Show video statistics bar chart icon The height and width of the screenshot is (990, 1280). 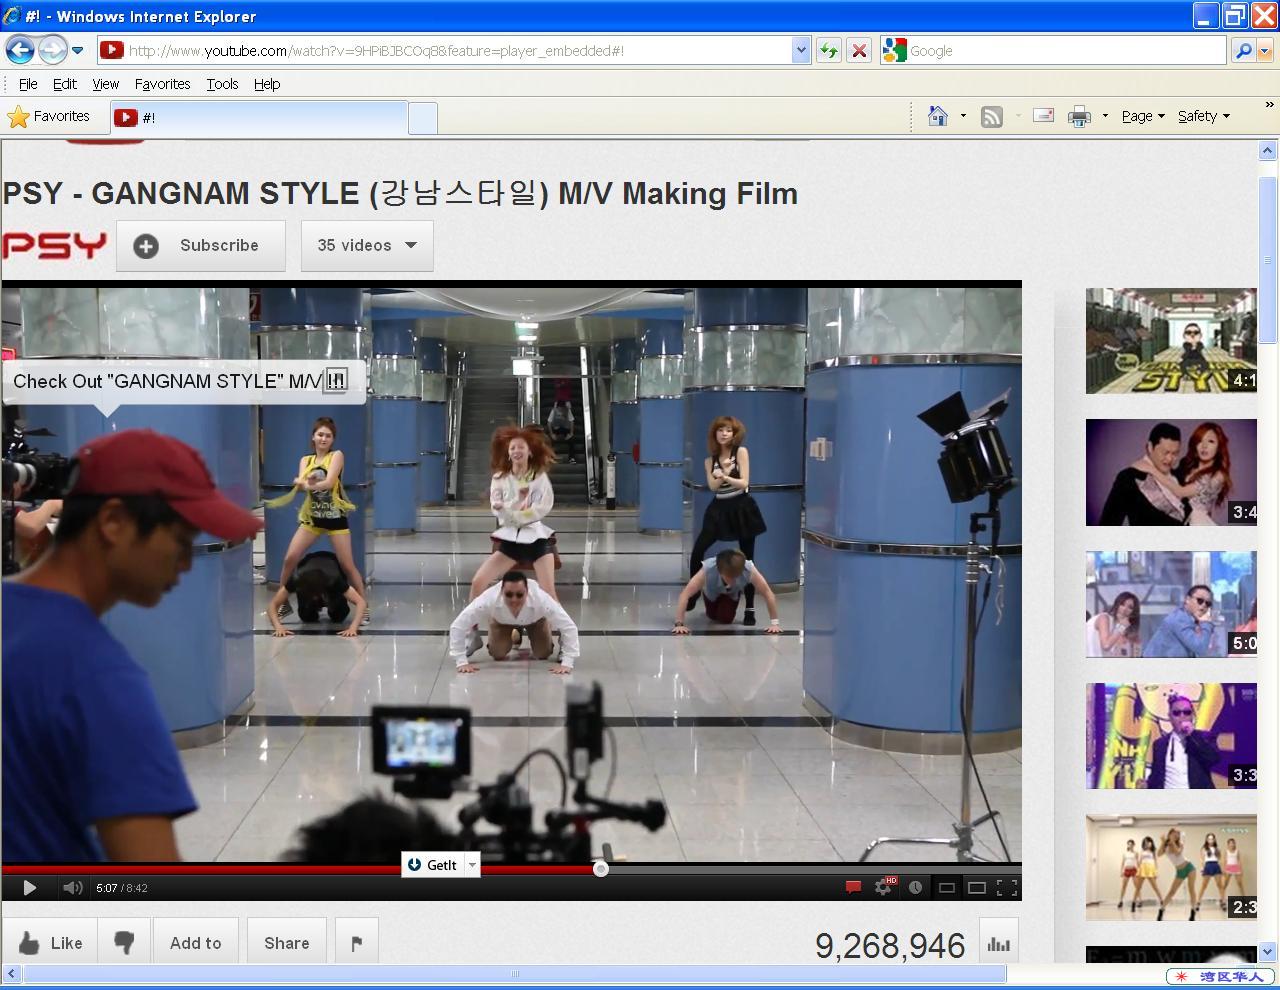tap(998, 943)
